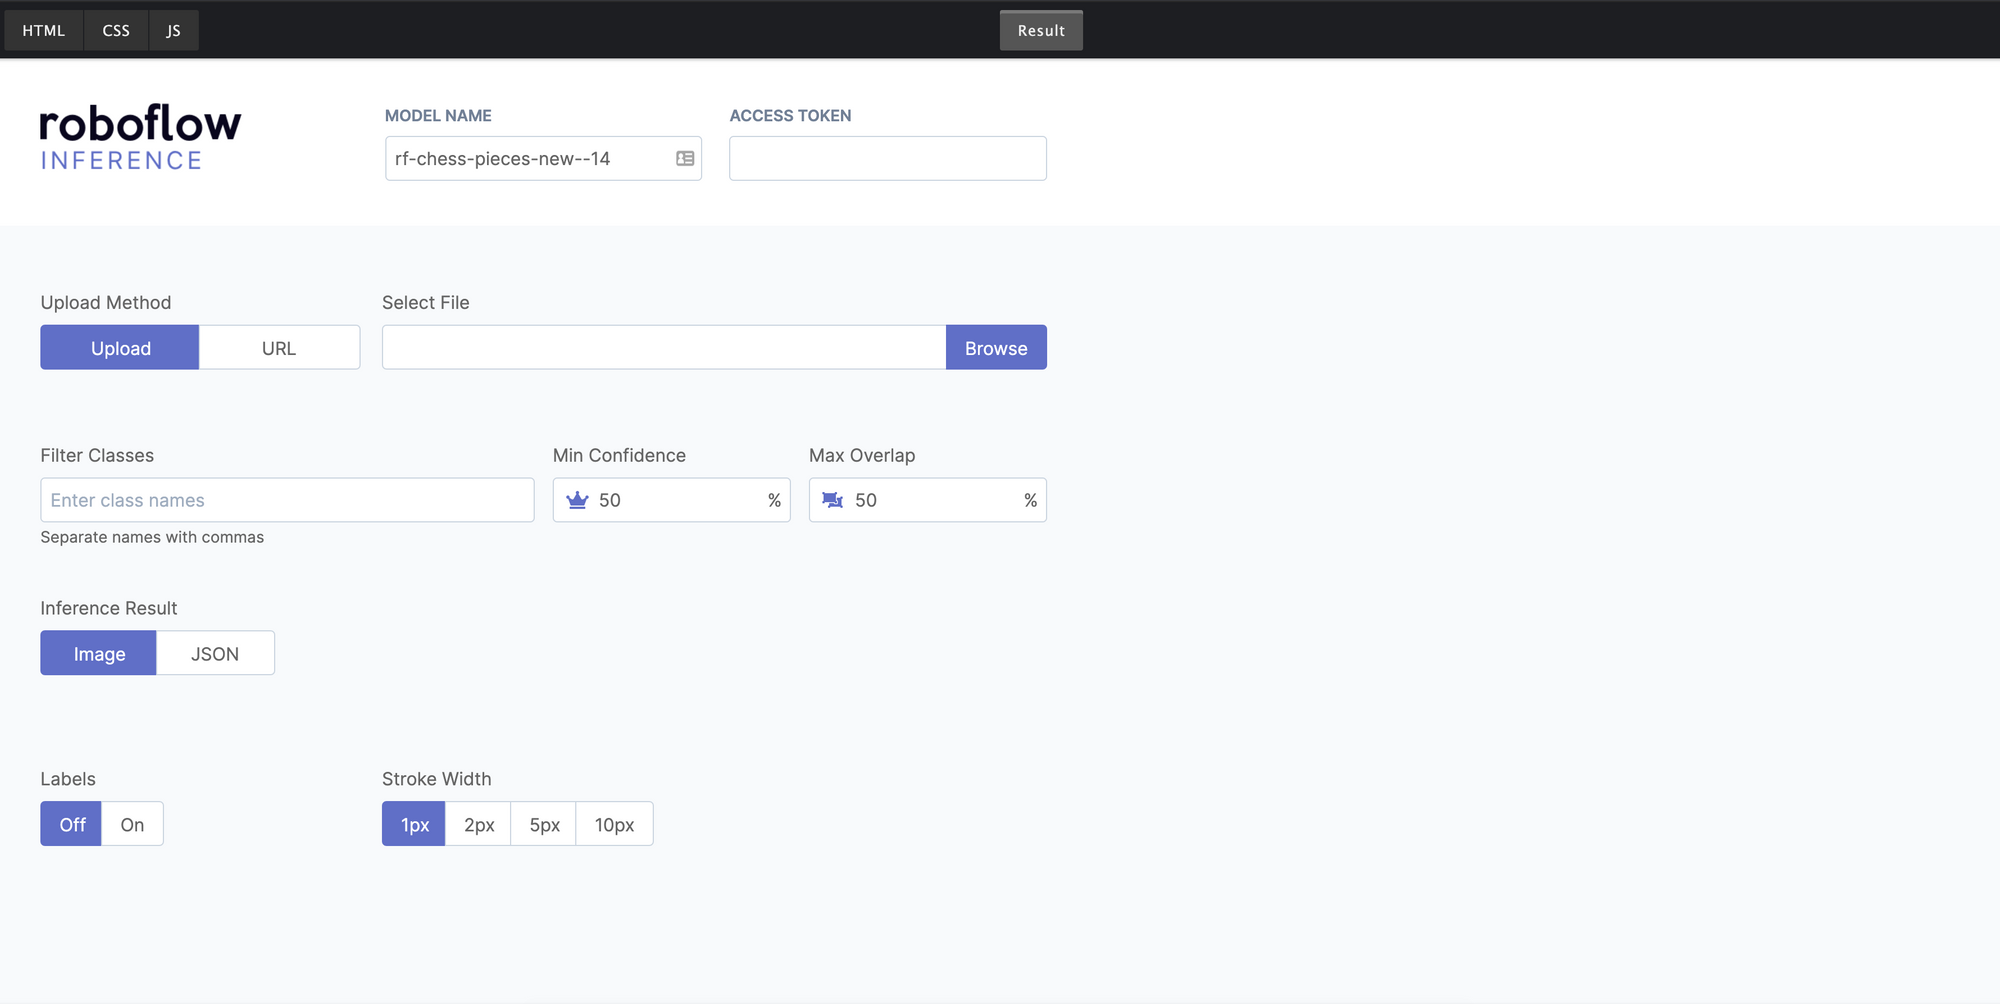Switch upload method to URL
The image size is (2000, 1004).
pos(279,347)
